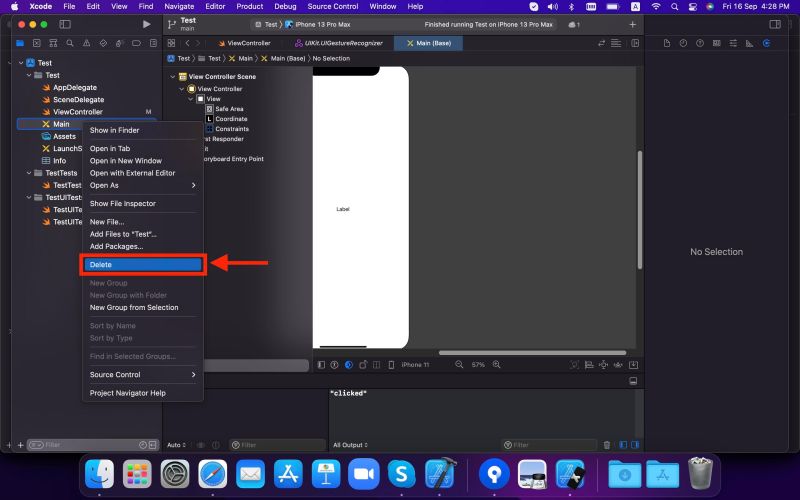Open the Symbol navigator icon

[53, 43]
